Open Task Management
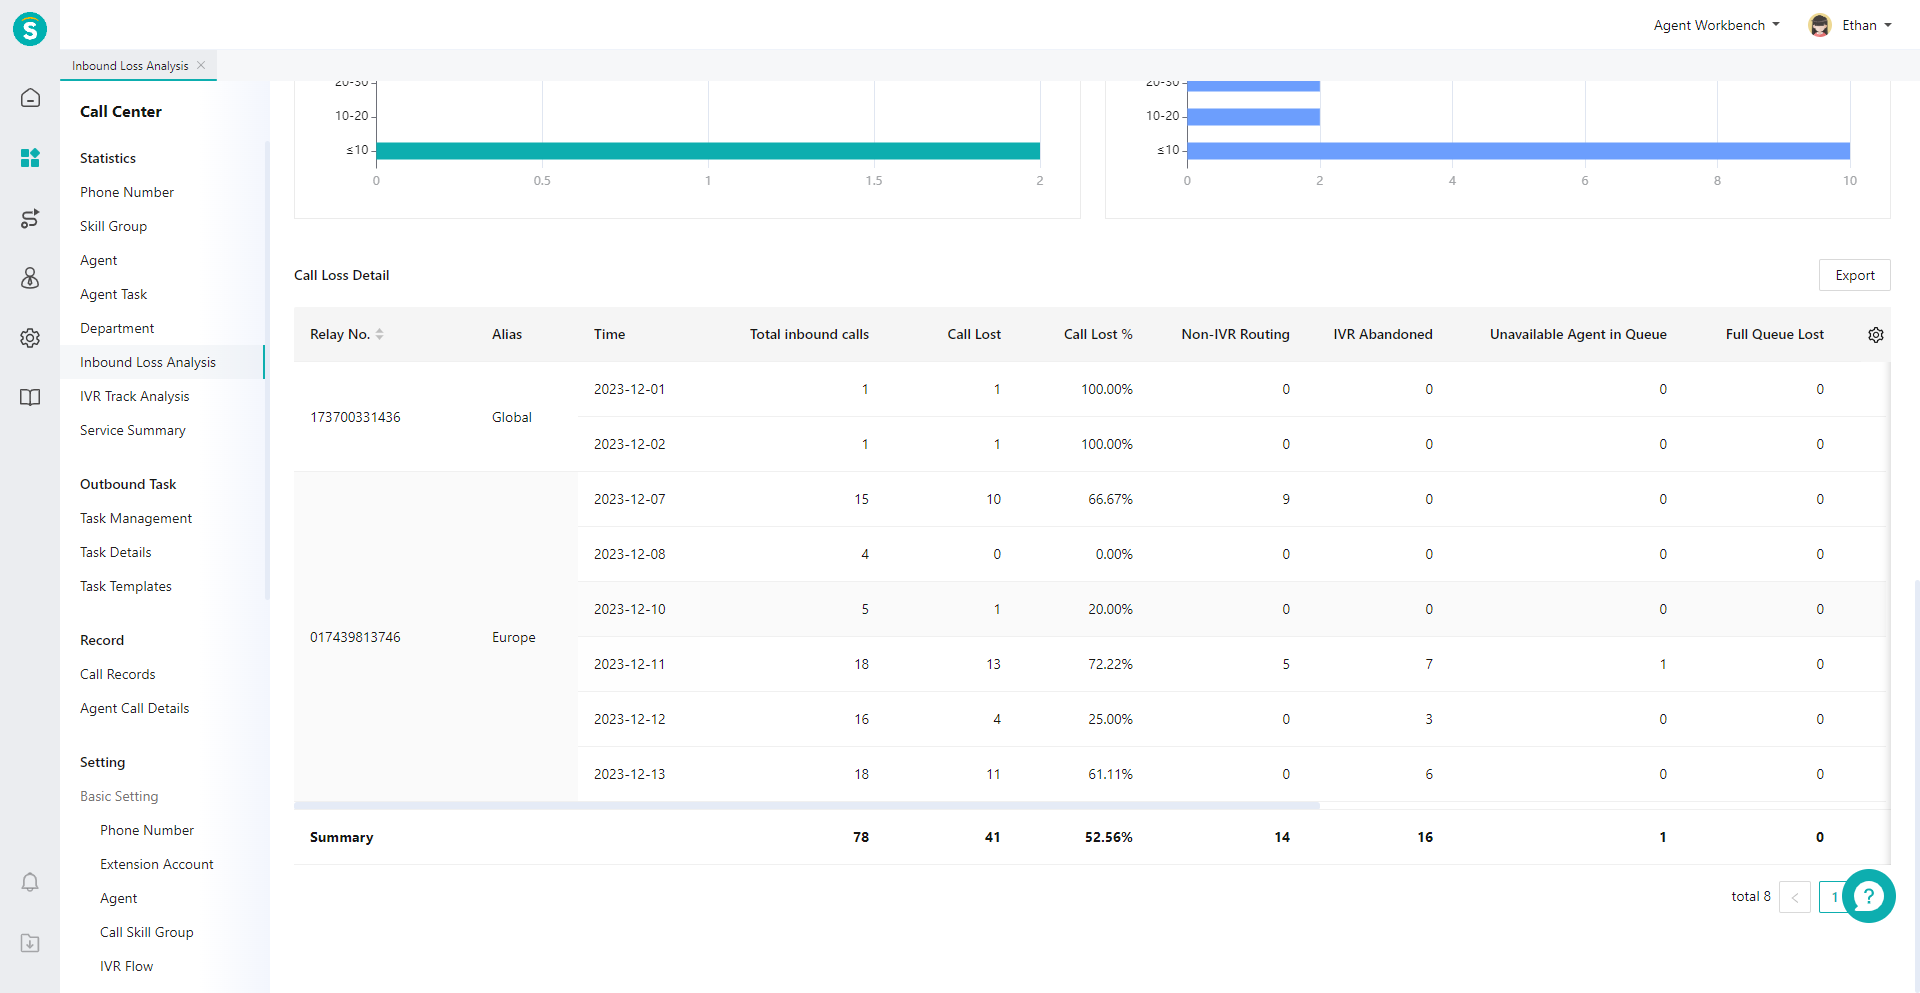This screenshot has height=993, width=1920. [x=136, y=518]
